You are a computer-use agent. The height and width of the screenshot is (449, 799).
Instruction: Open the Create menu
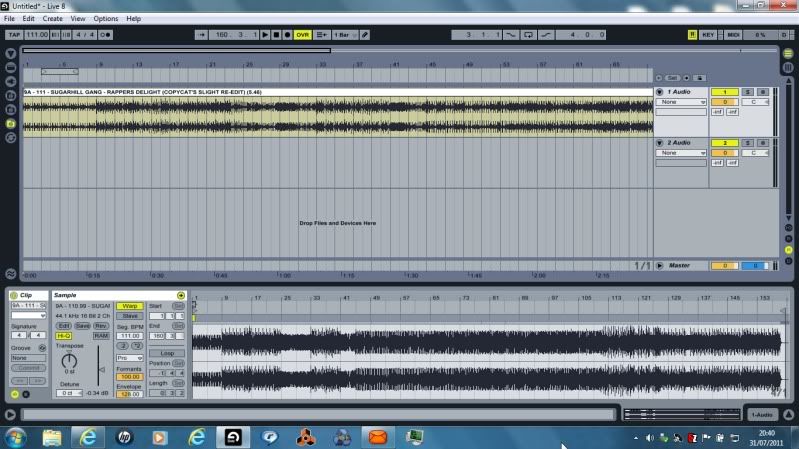(52, 18)
